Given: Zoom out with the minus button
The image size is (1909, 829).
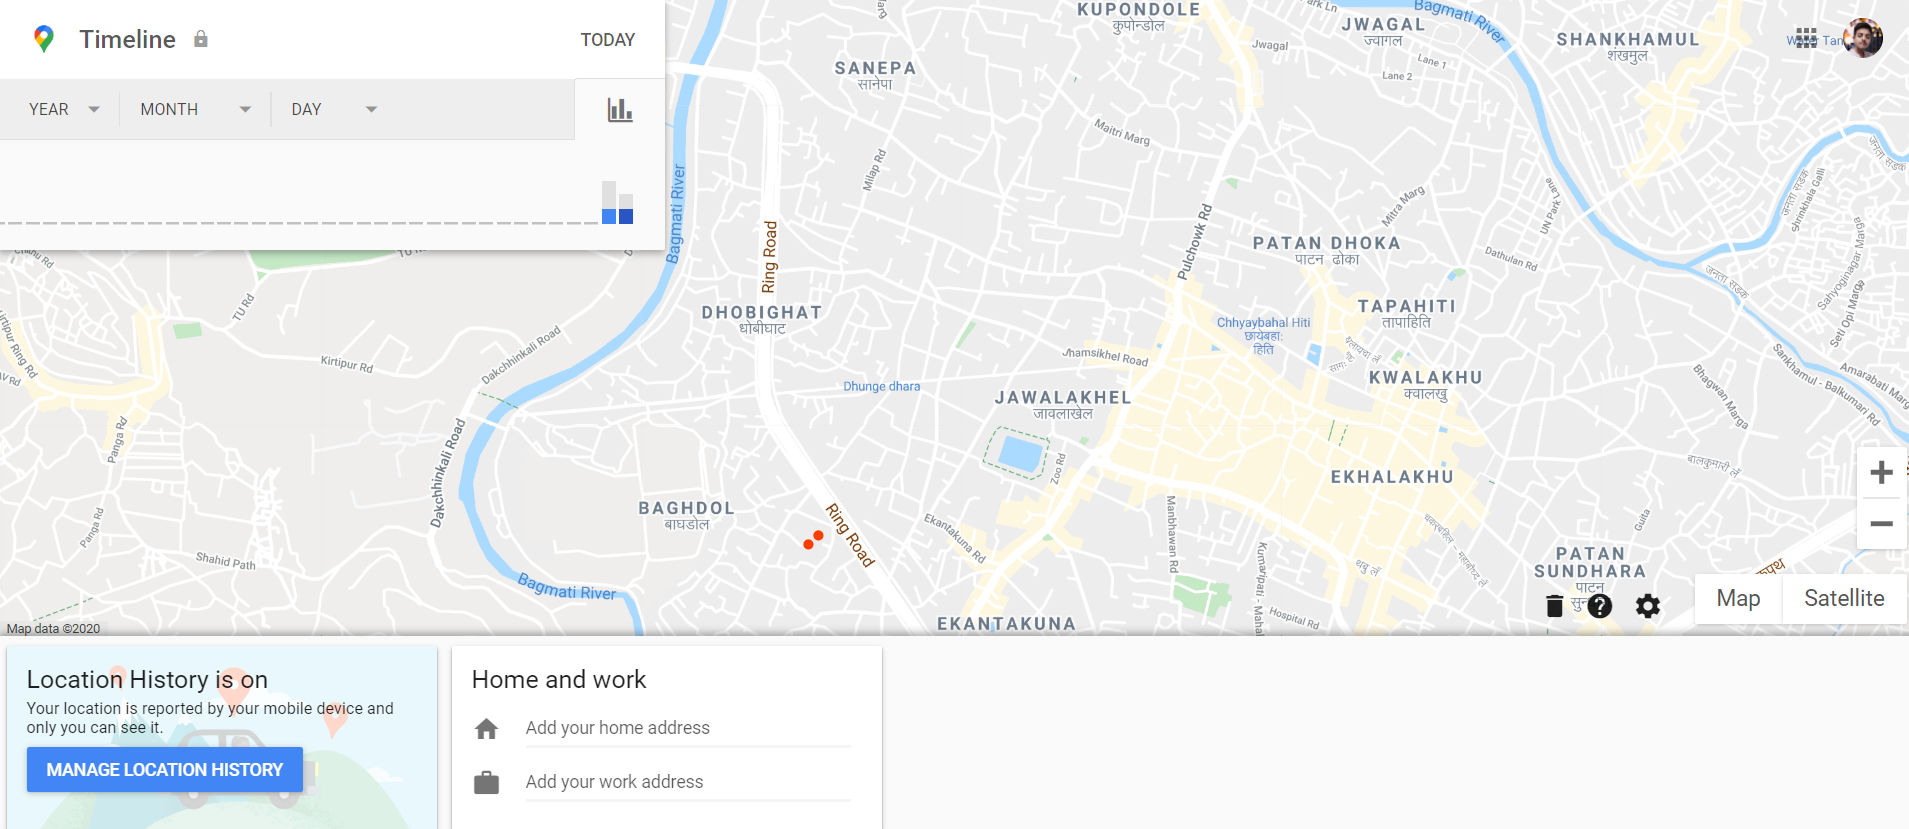Looking at the screenshot, I should coord(1881,524).
